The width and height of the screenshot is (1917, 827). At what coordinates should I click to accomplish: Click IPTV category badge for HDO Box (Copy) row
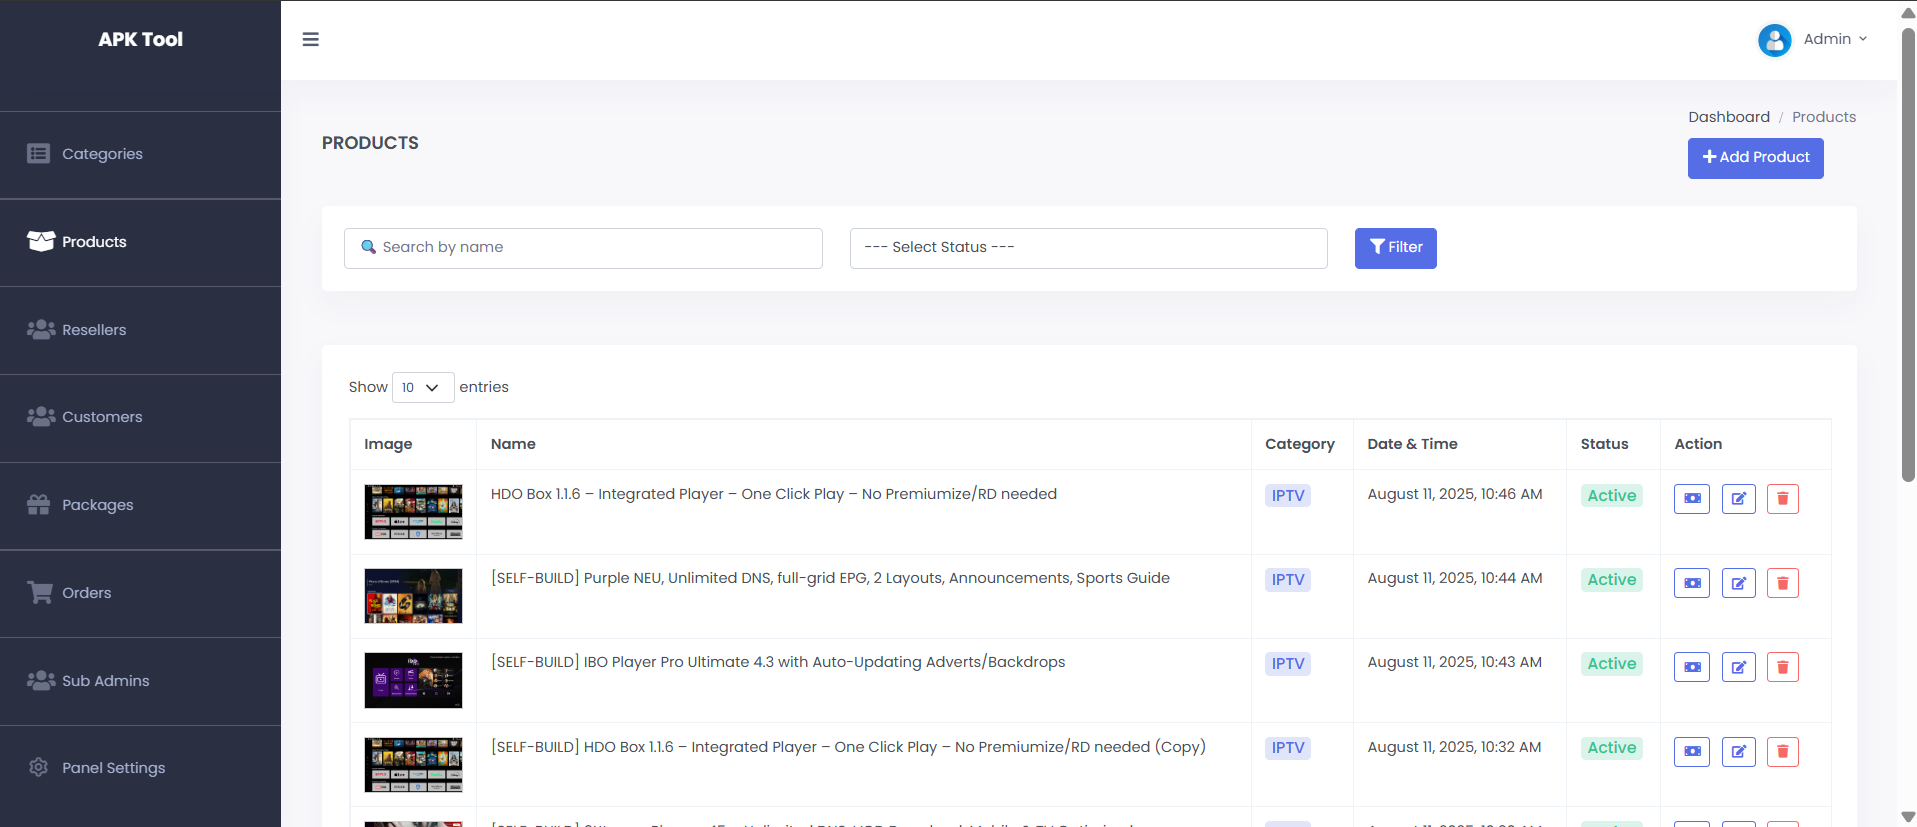1288,748
